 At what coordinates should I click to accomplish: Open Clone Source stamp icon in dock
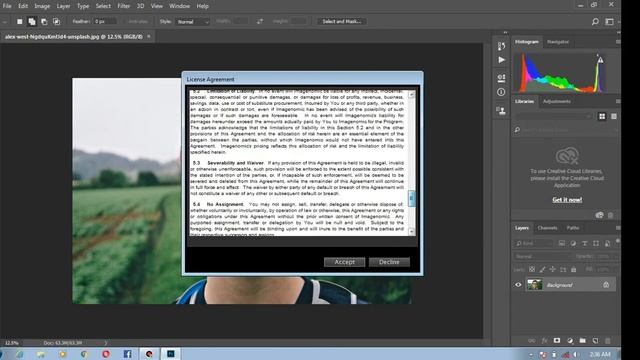(x=501, y=110)
